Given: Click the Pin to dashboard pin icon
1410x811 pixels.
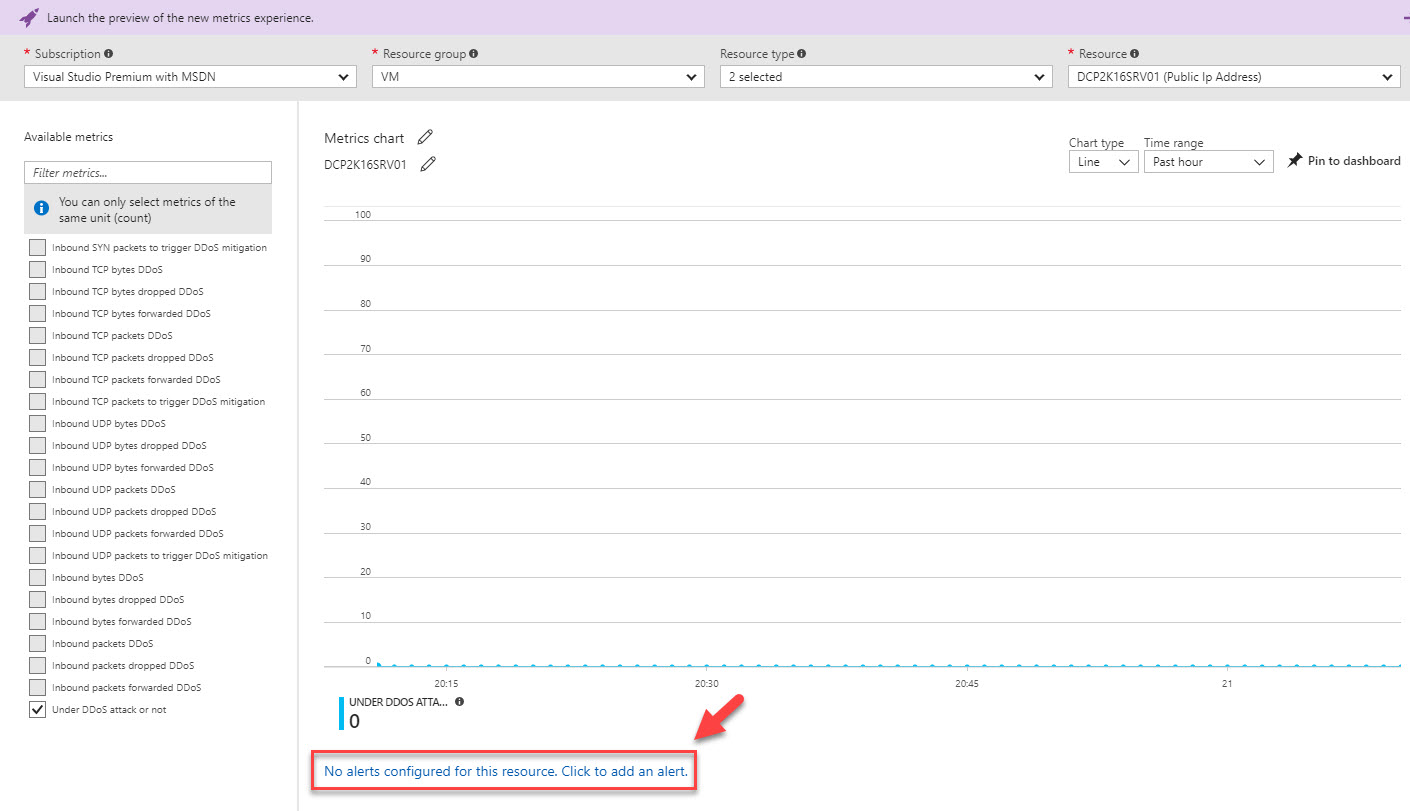Looking at the screenshot, I should [x=1295, y=161].
